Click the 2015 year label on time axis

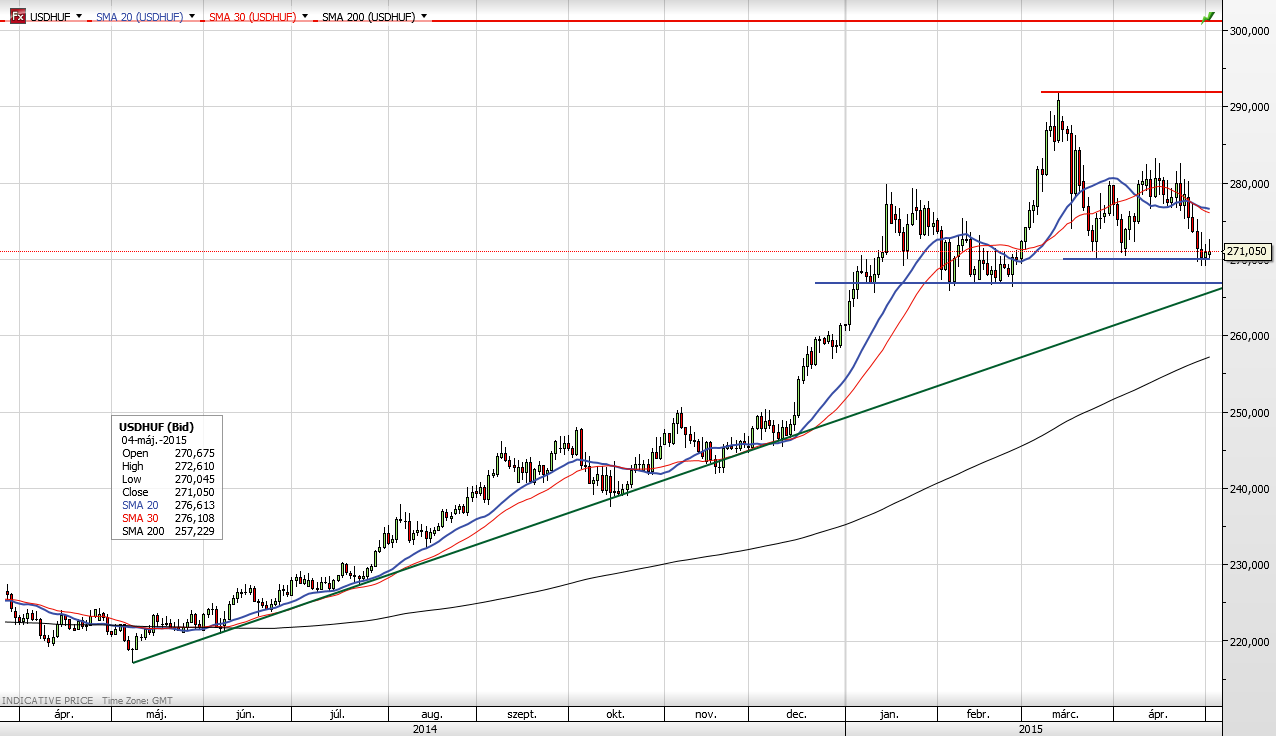pyautogui.click(x=1031, y=729)
